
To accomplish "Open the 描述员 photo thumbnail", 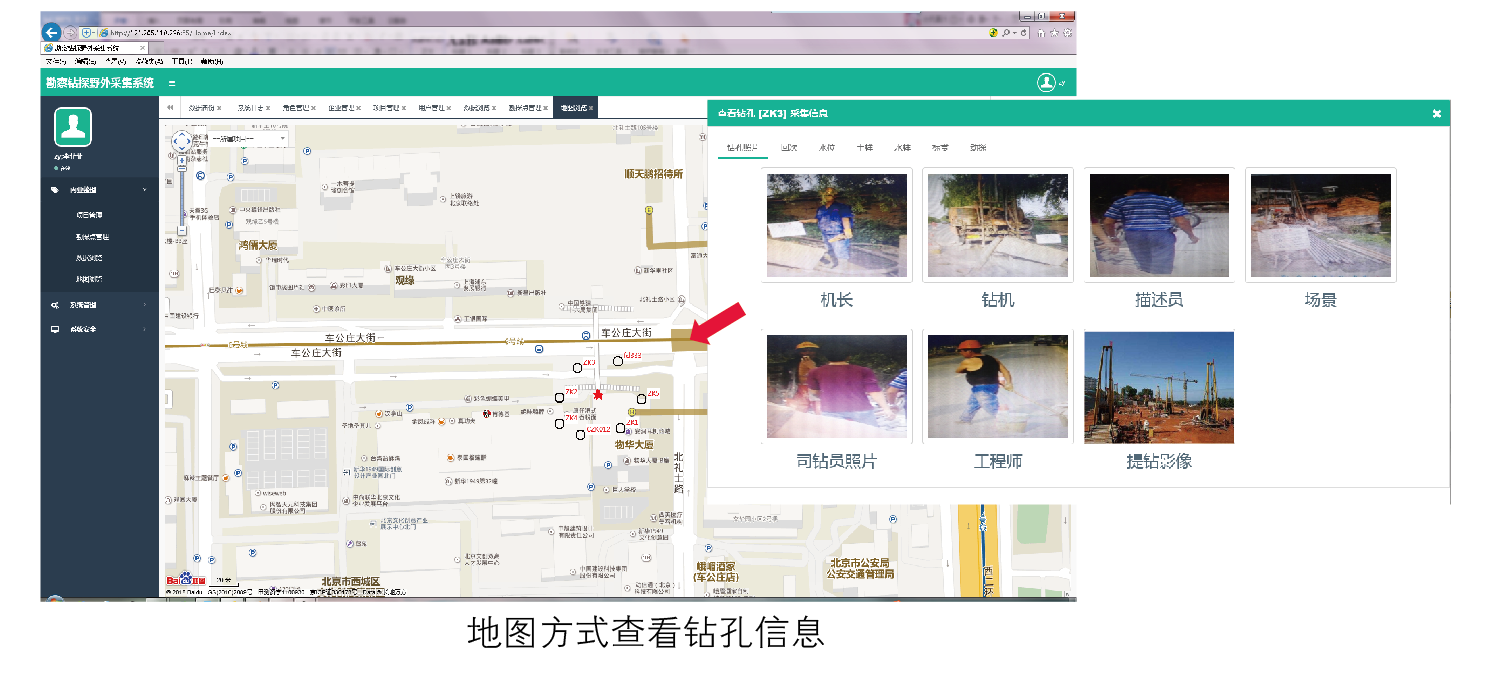I will pos(1160,225).
